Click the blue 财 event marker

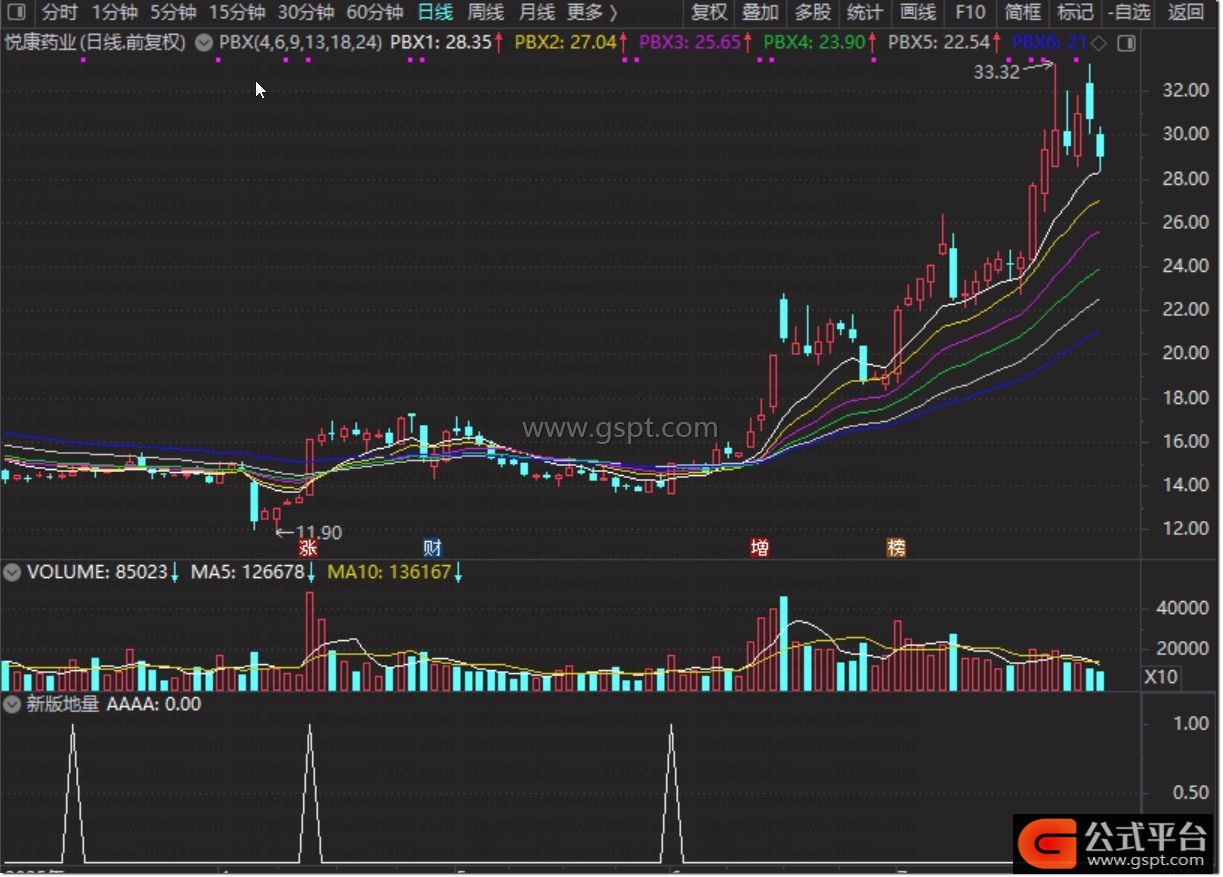click(x=432, y=548)
